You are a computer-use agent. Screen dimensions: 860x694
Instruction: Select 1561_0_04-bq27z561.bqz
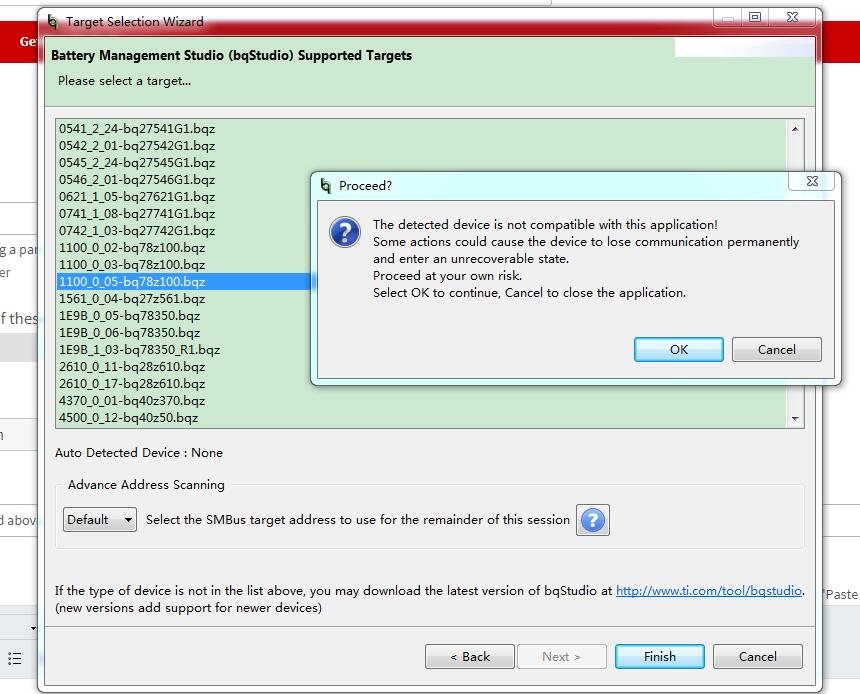[132, 298]
